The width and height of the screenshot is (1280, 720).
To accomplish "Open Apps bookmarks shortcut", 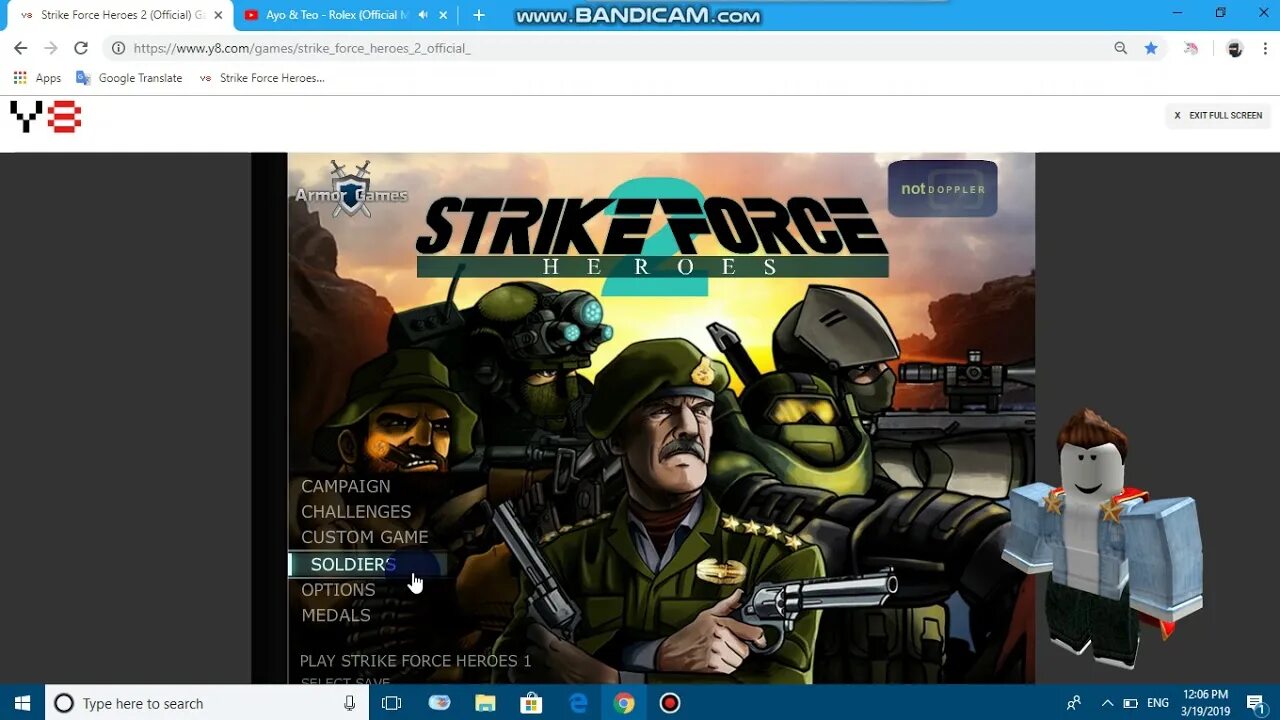I will [x=37, y=78].
